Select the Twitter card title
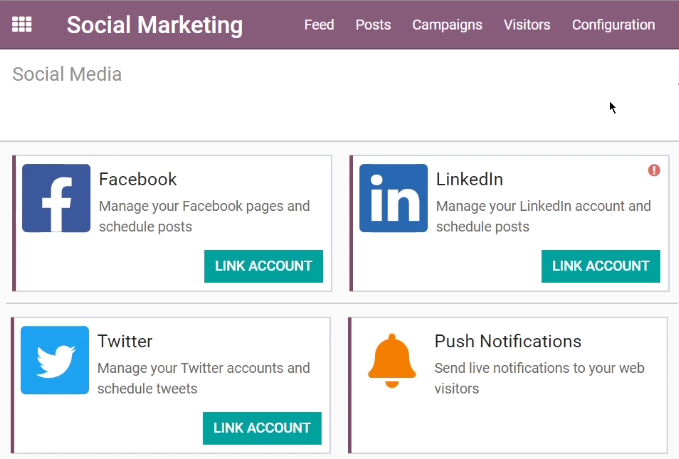 pos(125,341)
